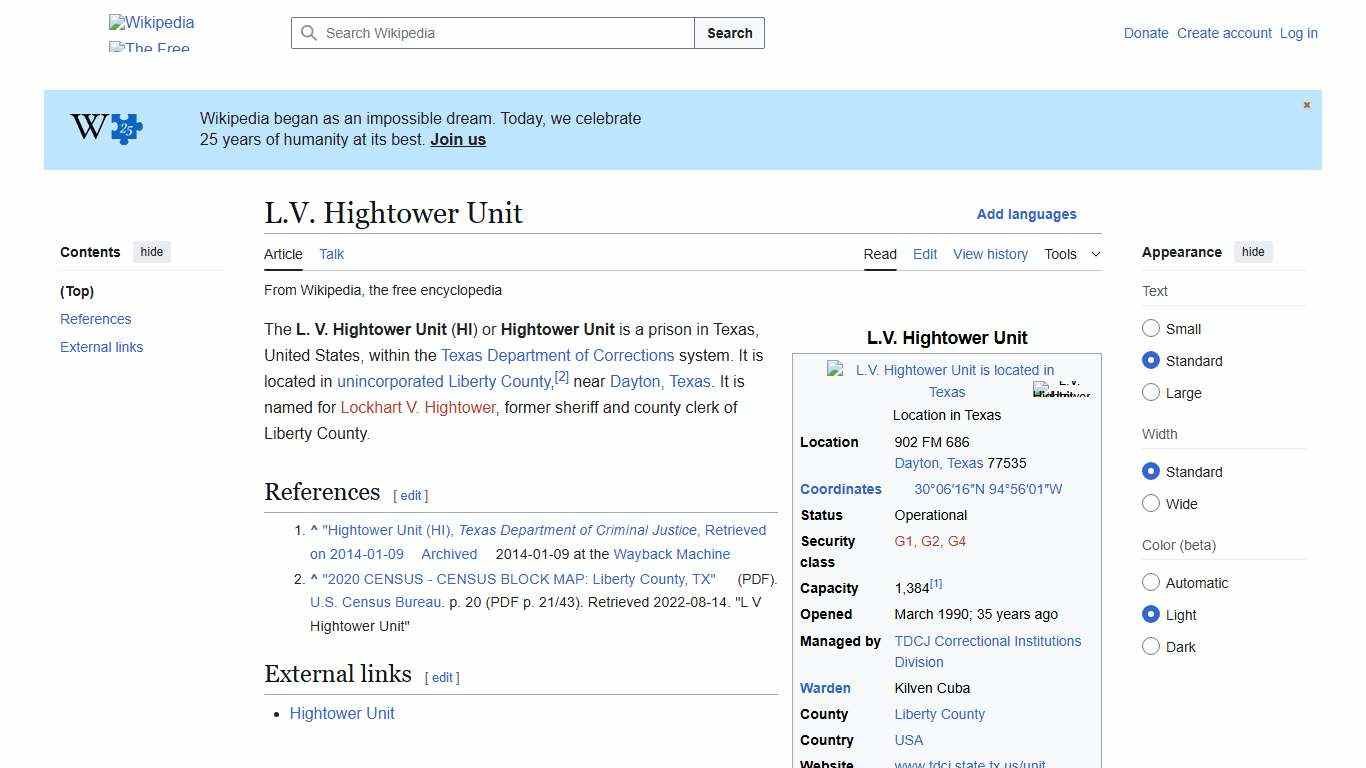The height and width of the screenshot is (768, 1366).
Task: Click the magnifying glass search icon
Action: coord(310,33)
